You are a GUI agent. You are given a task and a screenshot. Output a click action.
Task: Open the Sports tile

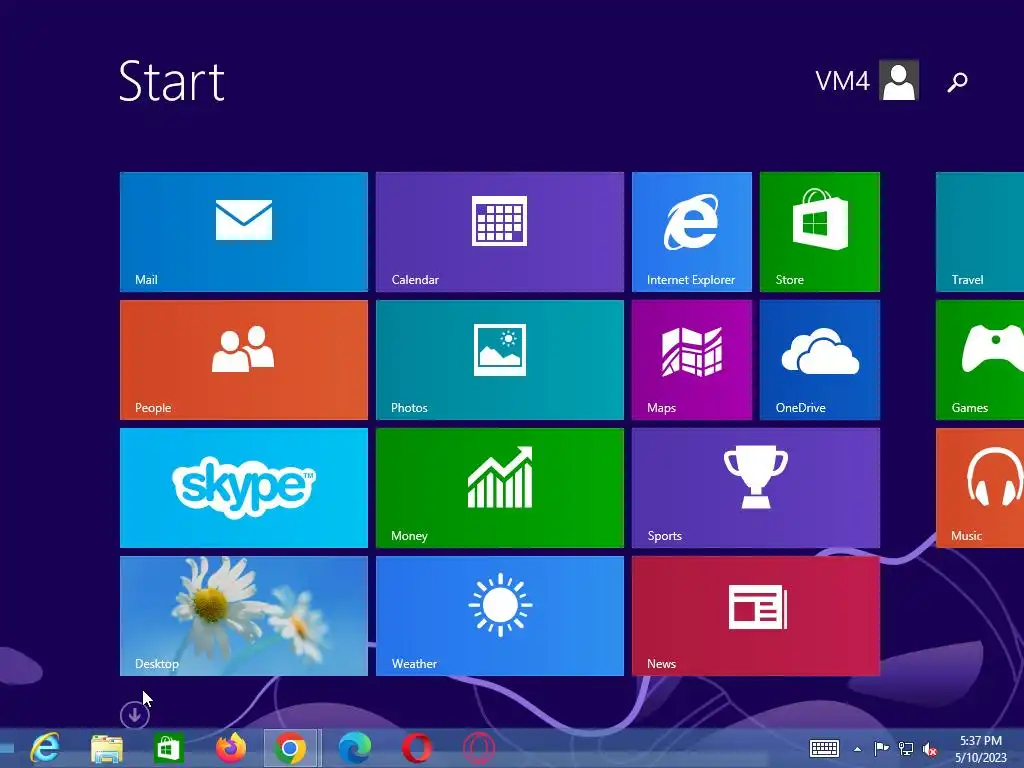[x=756, y=488]
